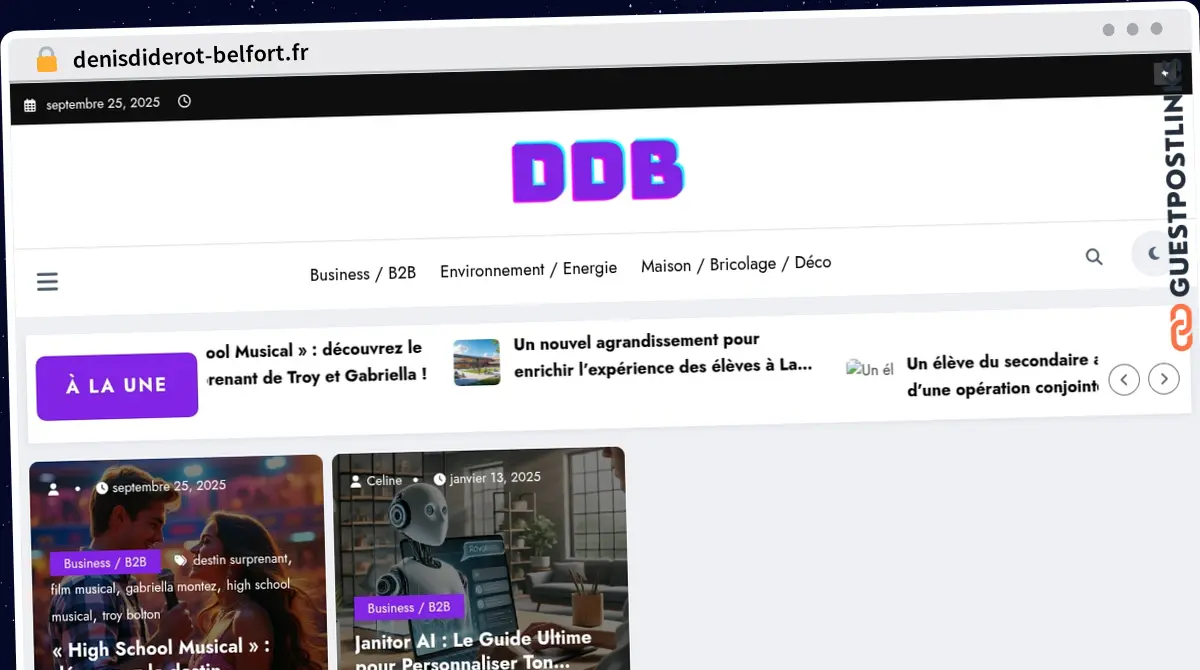Click the author icon on first card

(x=54, y=489)
